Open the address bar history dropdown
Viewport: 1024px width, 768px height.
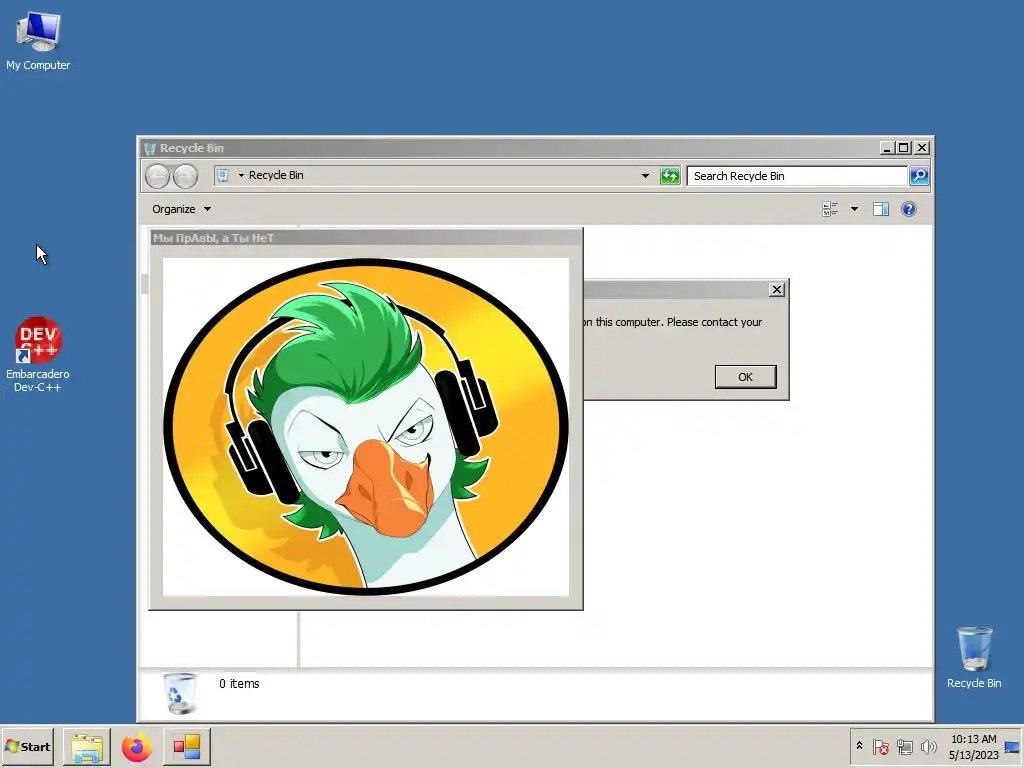(x=645, y=176)
